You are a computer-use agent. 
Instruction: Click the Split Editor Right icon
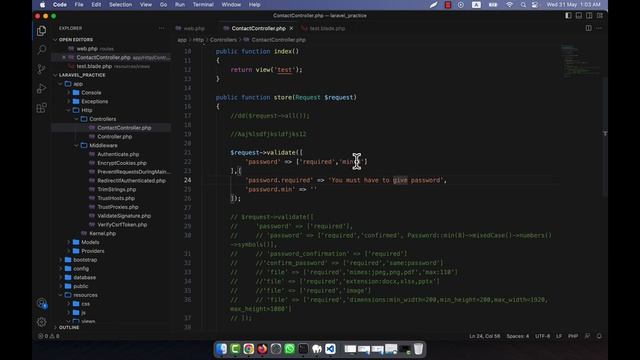coord(589,28)
